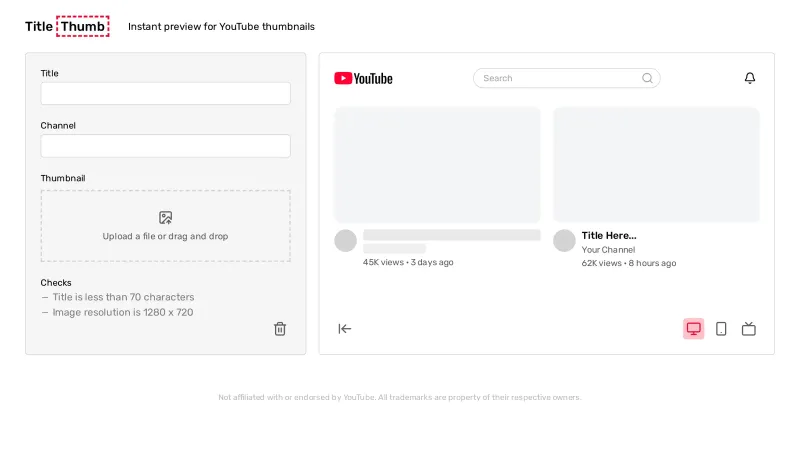The height and width of the screenshot is (450, 800).
Task: Click the left placeholder video thumbnail
Action: tap(437, 164)
